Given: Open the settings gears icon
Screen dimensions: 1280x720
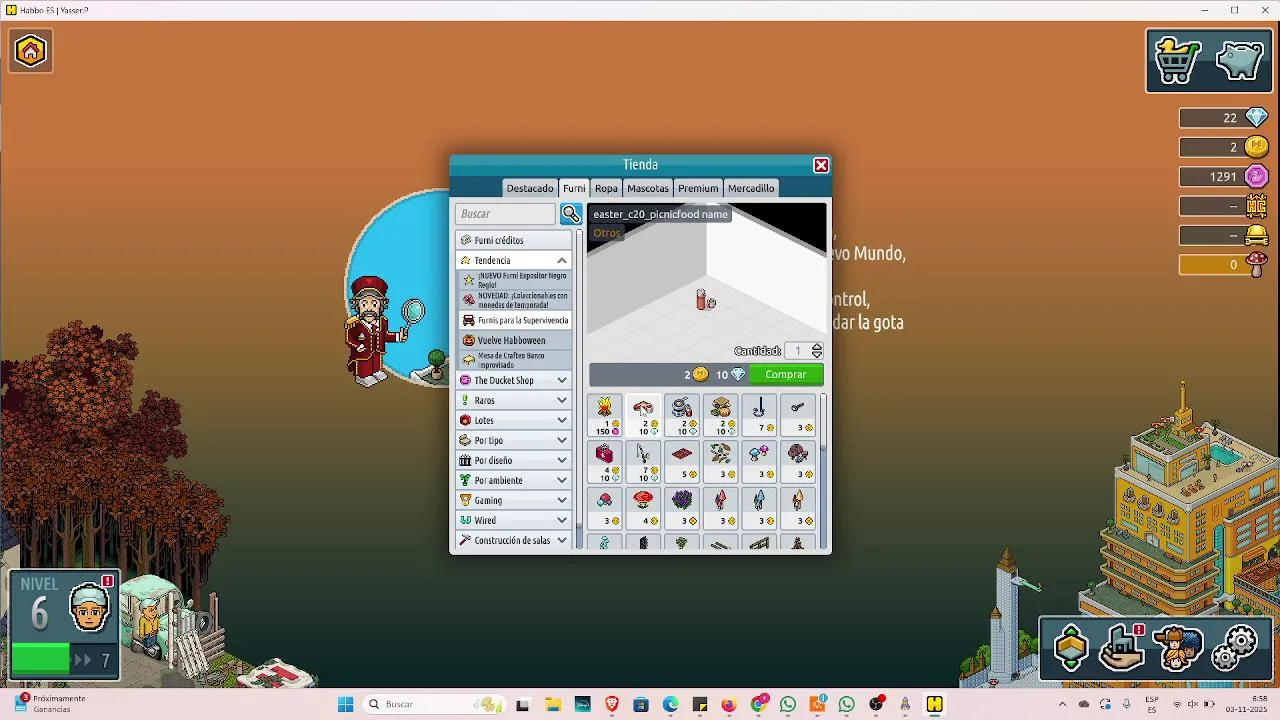Looking at the screenshot, I should click(x=1235, y=648).
